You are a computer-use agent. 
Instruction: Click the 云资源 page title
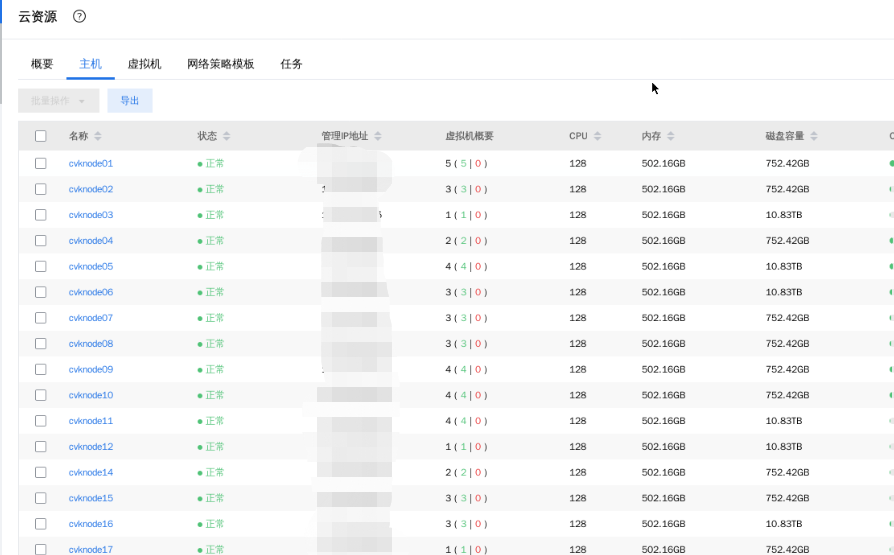click(38, 17)
